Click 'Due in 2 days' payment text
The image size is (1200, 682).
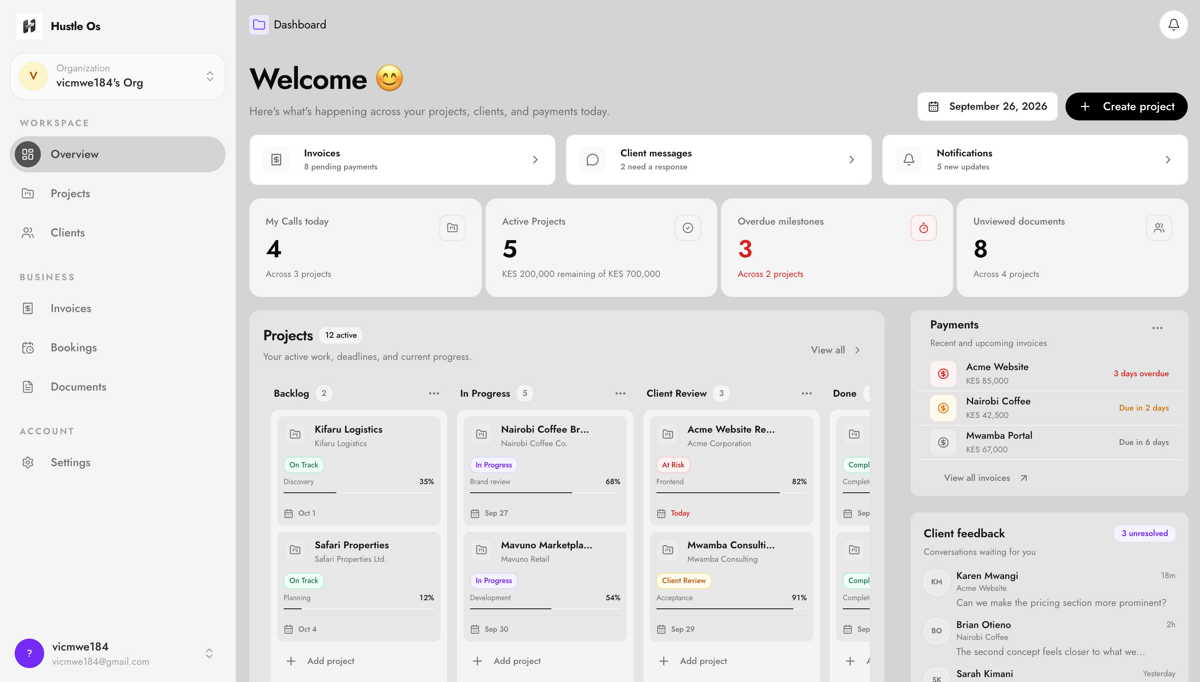pos(1143,408)
